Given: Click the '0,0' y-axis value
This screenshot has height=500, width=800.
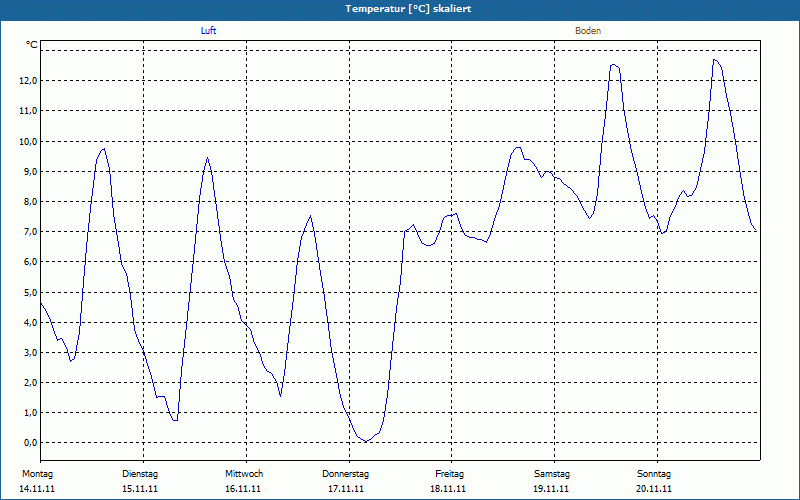Looking at the screenshot, I should [x=31, y=443].
